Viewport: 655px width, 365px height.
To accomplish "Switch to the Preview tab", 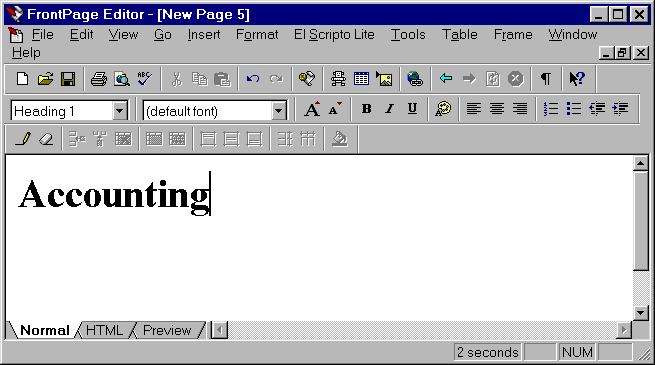I will point(167,330).
